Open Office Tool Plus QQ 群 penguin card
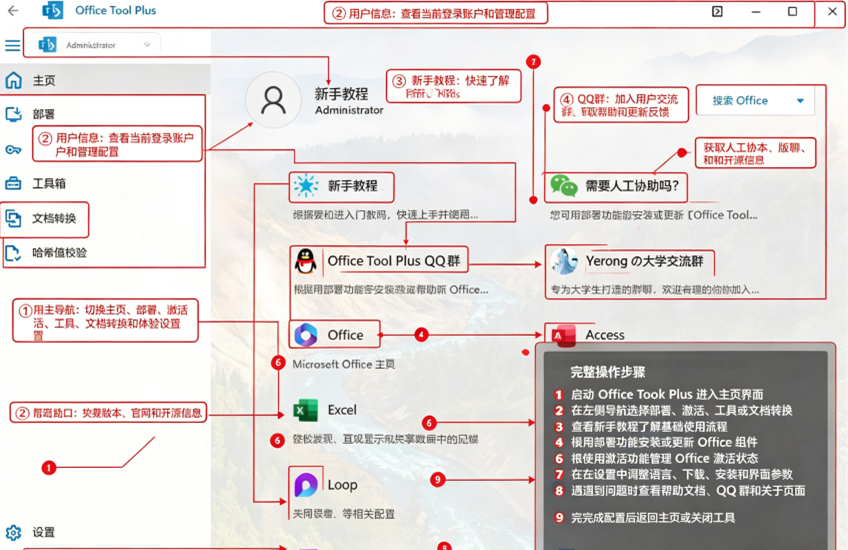The width and height of the screenshot is (848, 550). tap(379, 261)
